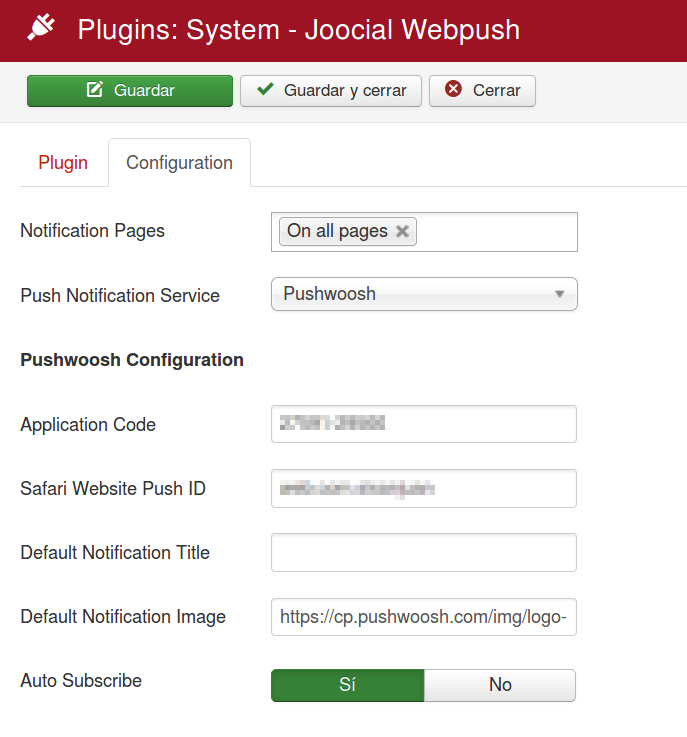Viewport: 687px width, 737px height.
Task: Click the Cerrar button
Action: tap(482, 91)
